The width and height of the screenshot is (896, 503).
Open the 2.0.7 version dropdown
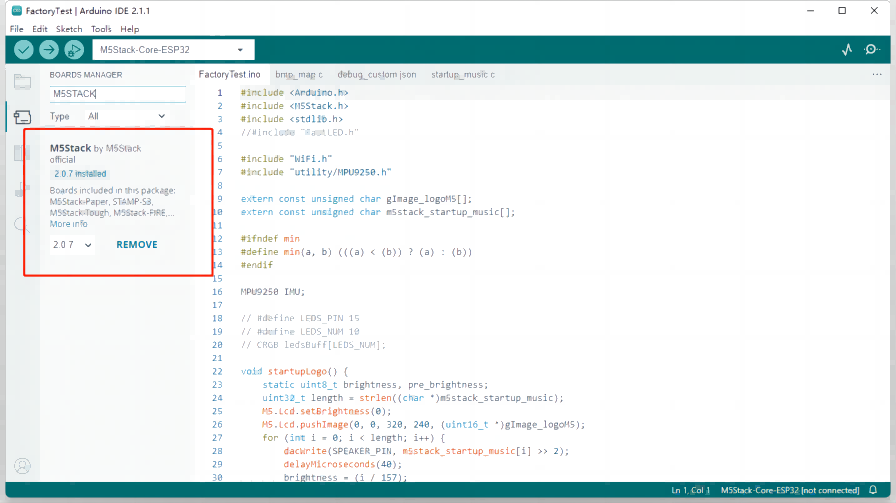72,244
